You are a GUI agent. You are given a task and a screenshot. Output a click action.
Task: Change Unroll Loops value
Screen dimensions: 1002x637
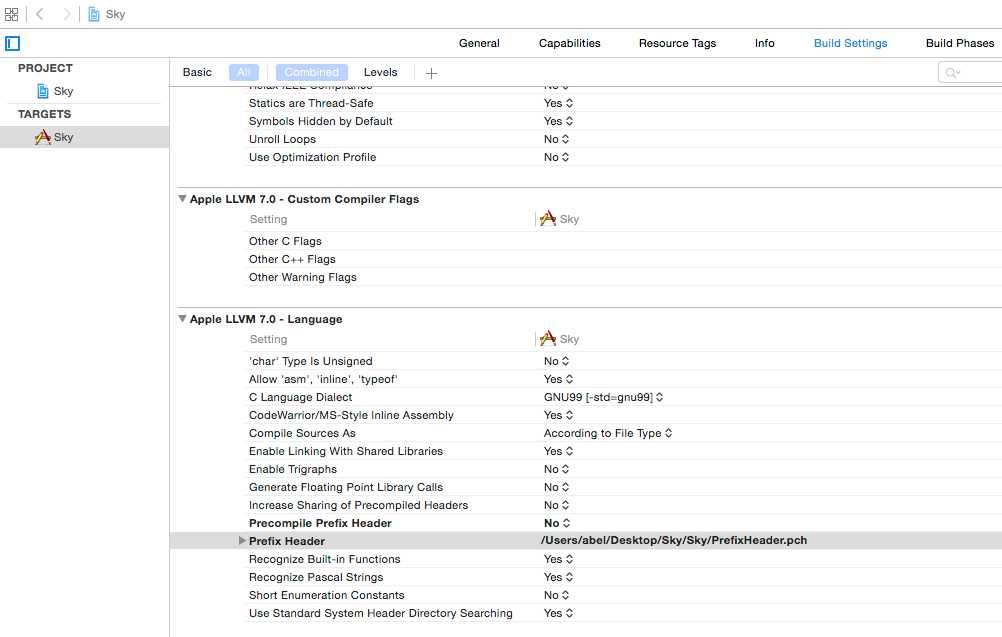tap(556, 139)
